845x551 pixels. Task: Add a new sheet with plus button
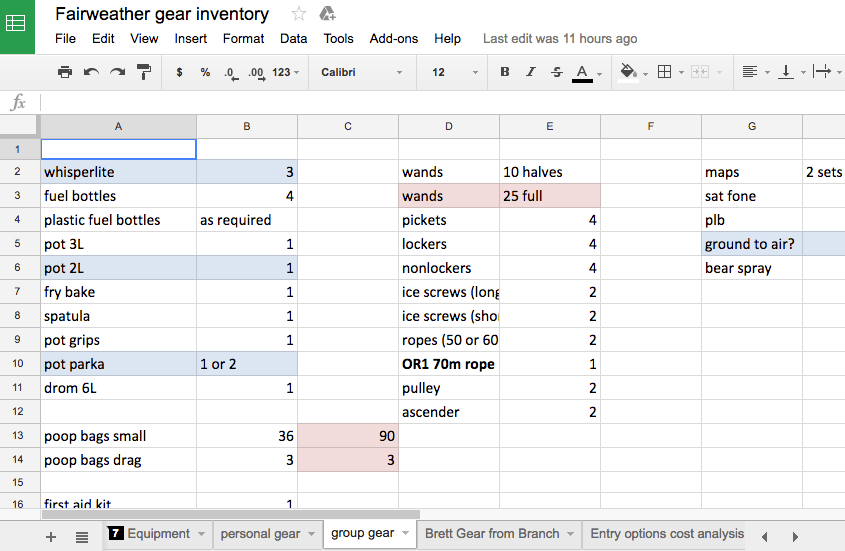[x=51, y=536]
